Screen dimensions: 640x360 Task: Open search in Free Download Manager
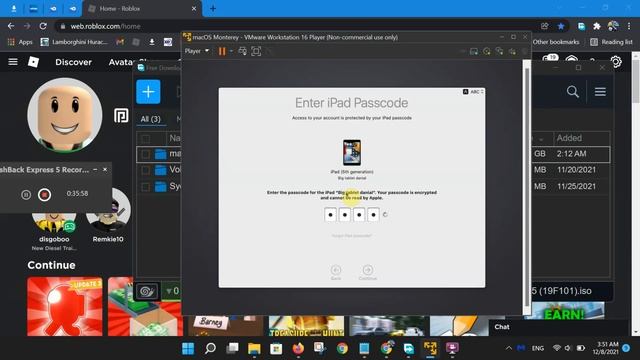573,92
